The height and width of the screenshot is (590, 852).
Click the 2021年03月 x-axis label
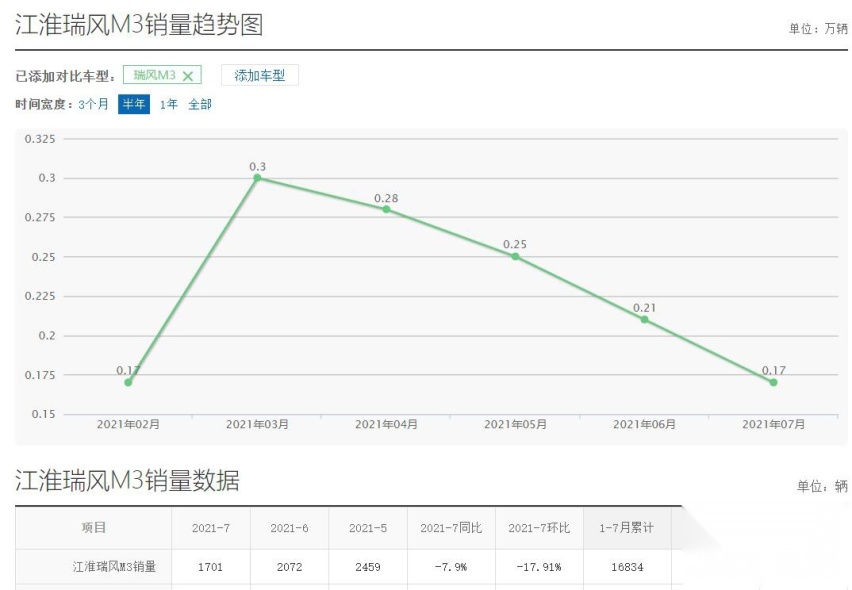click(x=258, y=424)
